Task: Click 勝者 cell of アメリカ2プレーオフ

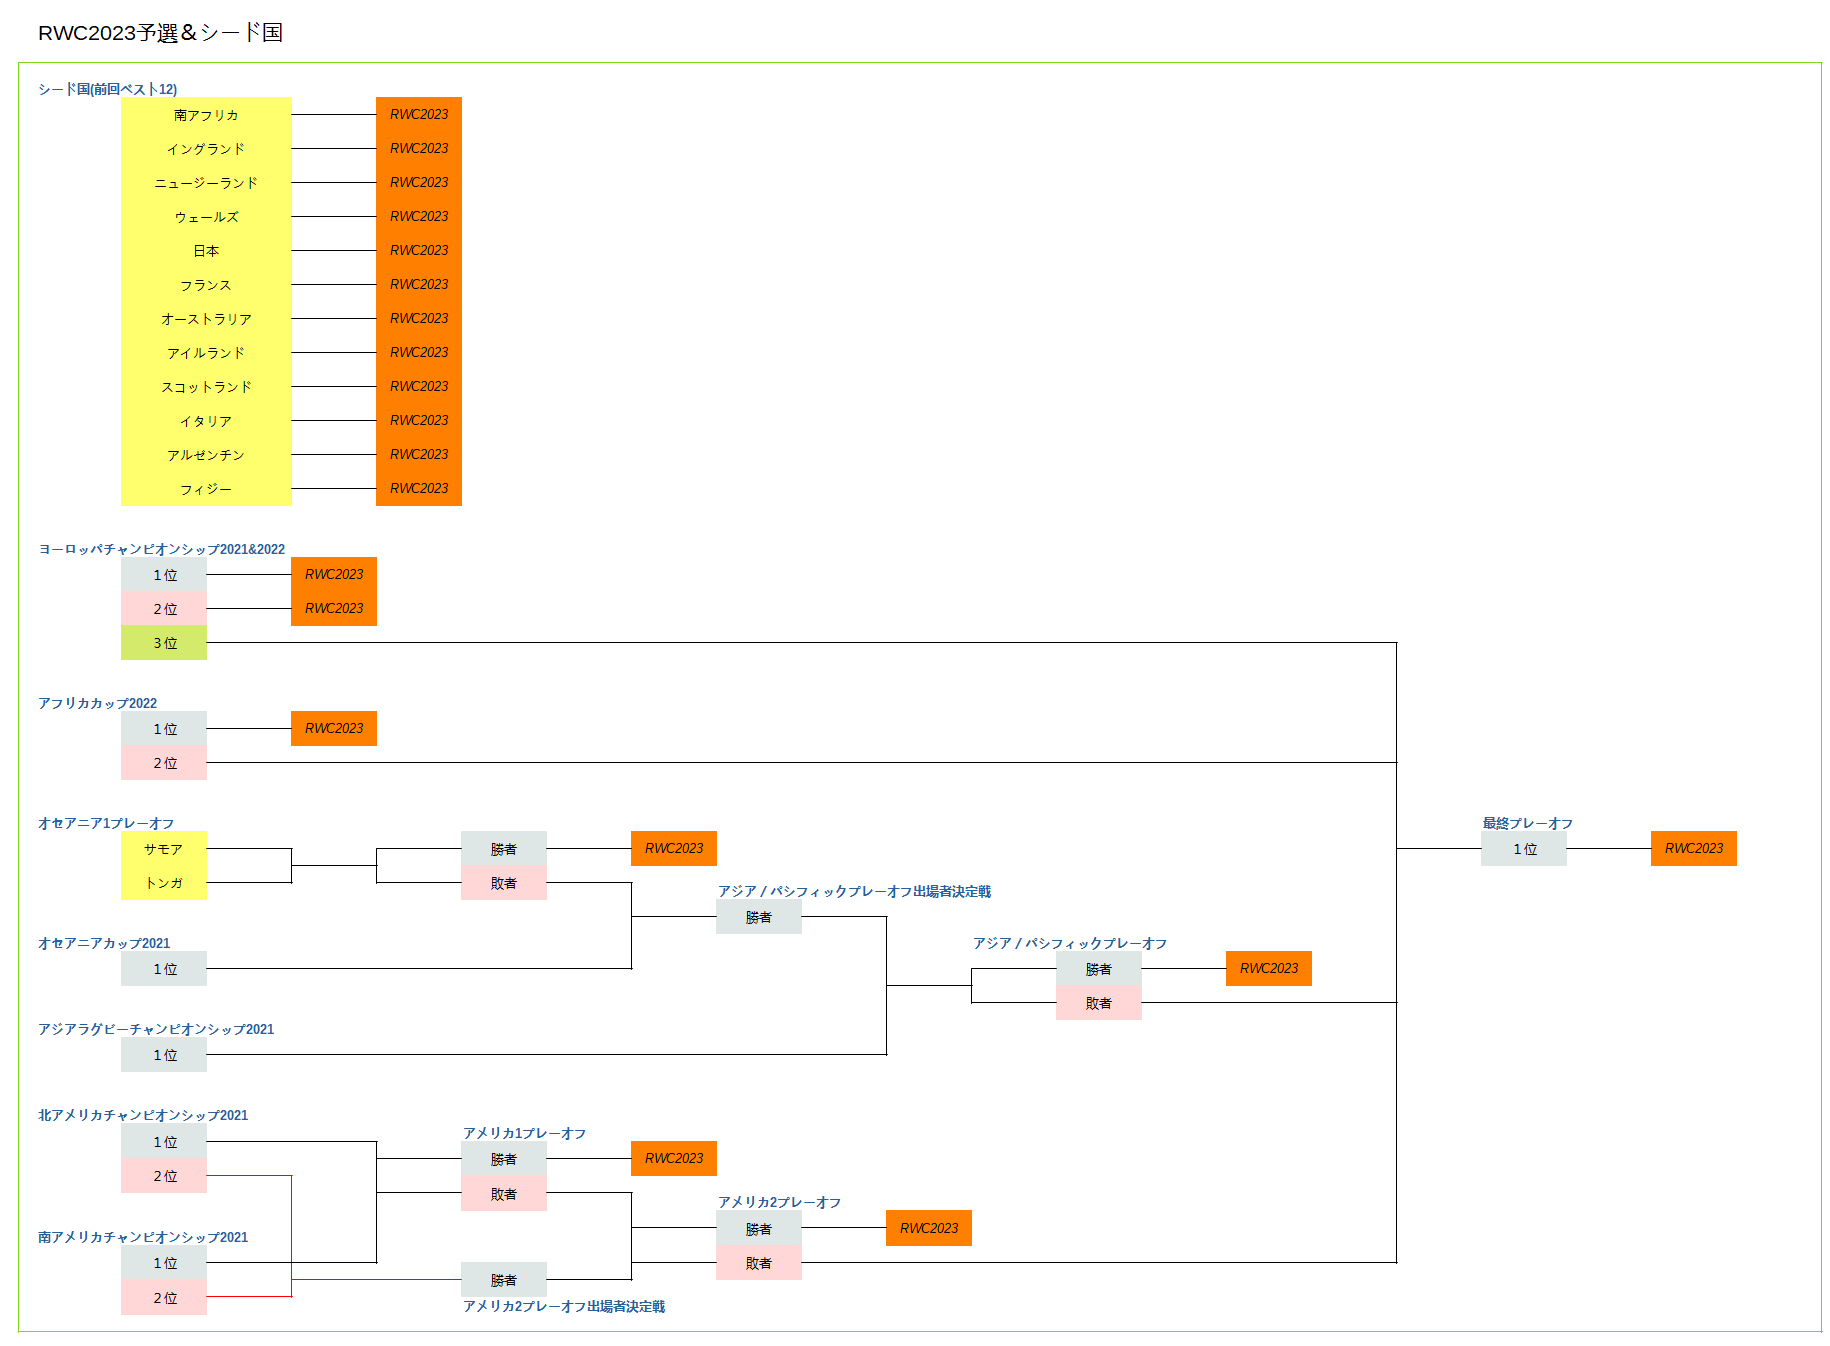Action: click(x=759, y=1228)
